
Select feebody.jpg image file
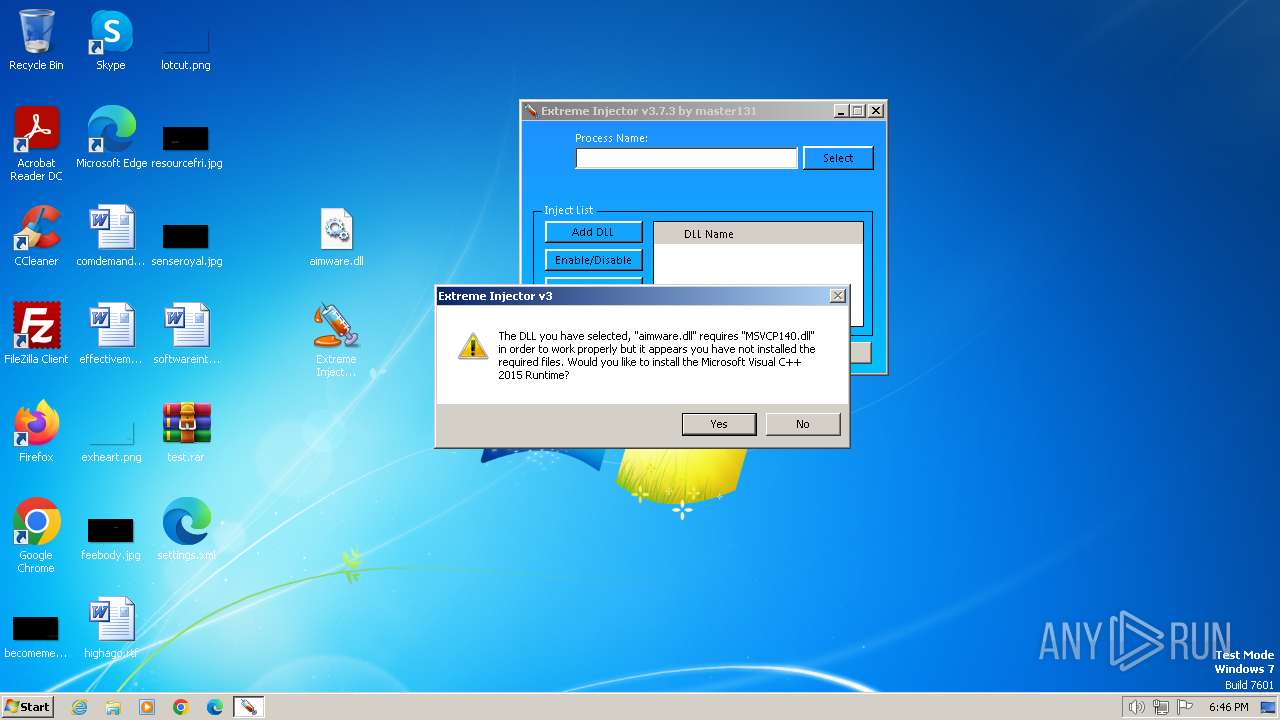click(111, 530)
